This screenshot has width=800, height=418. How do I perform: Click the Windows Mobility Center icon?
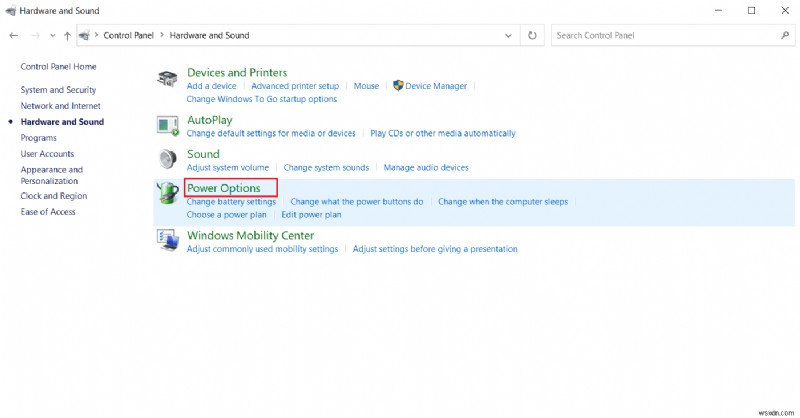pyautogui.click(x=168, y=240)
